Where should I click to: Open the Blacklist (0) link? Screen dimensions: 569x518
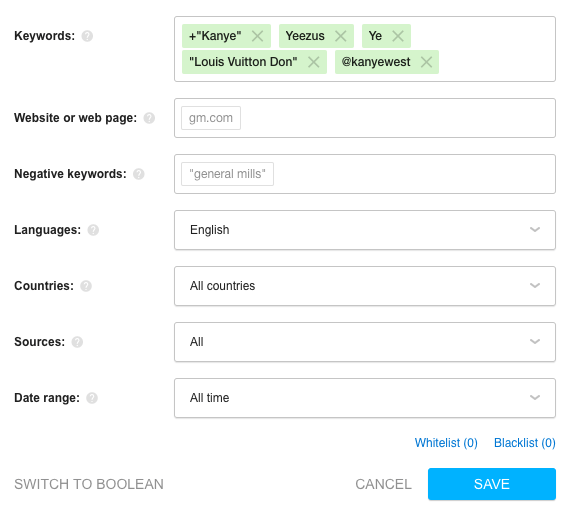pos(525,443)
